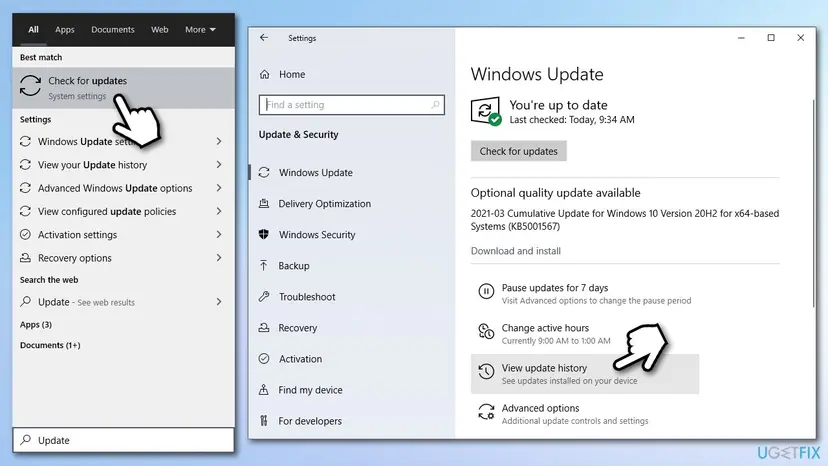Click the Windows Security shield icon

coord(264,235)
